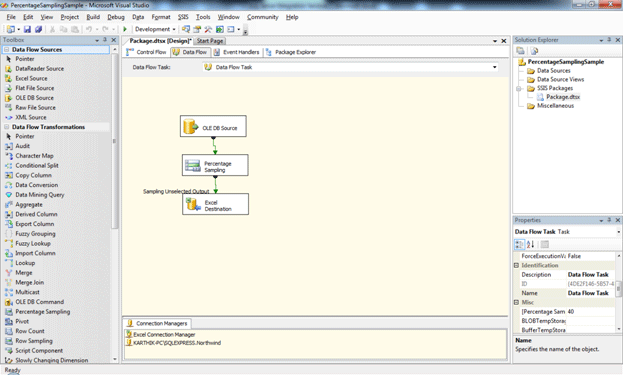Select Data Conversion transformation
The width and height of the screenshot is (623, 375).
coord(37,185)
